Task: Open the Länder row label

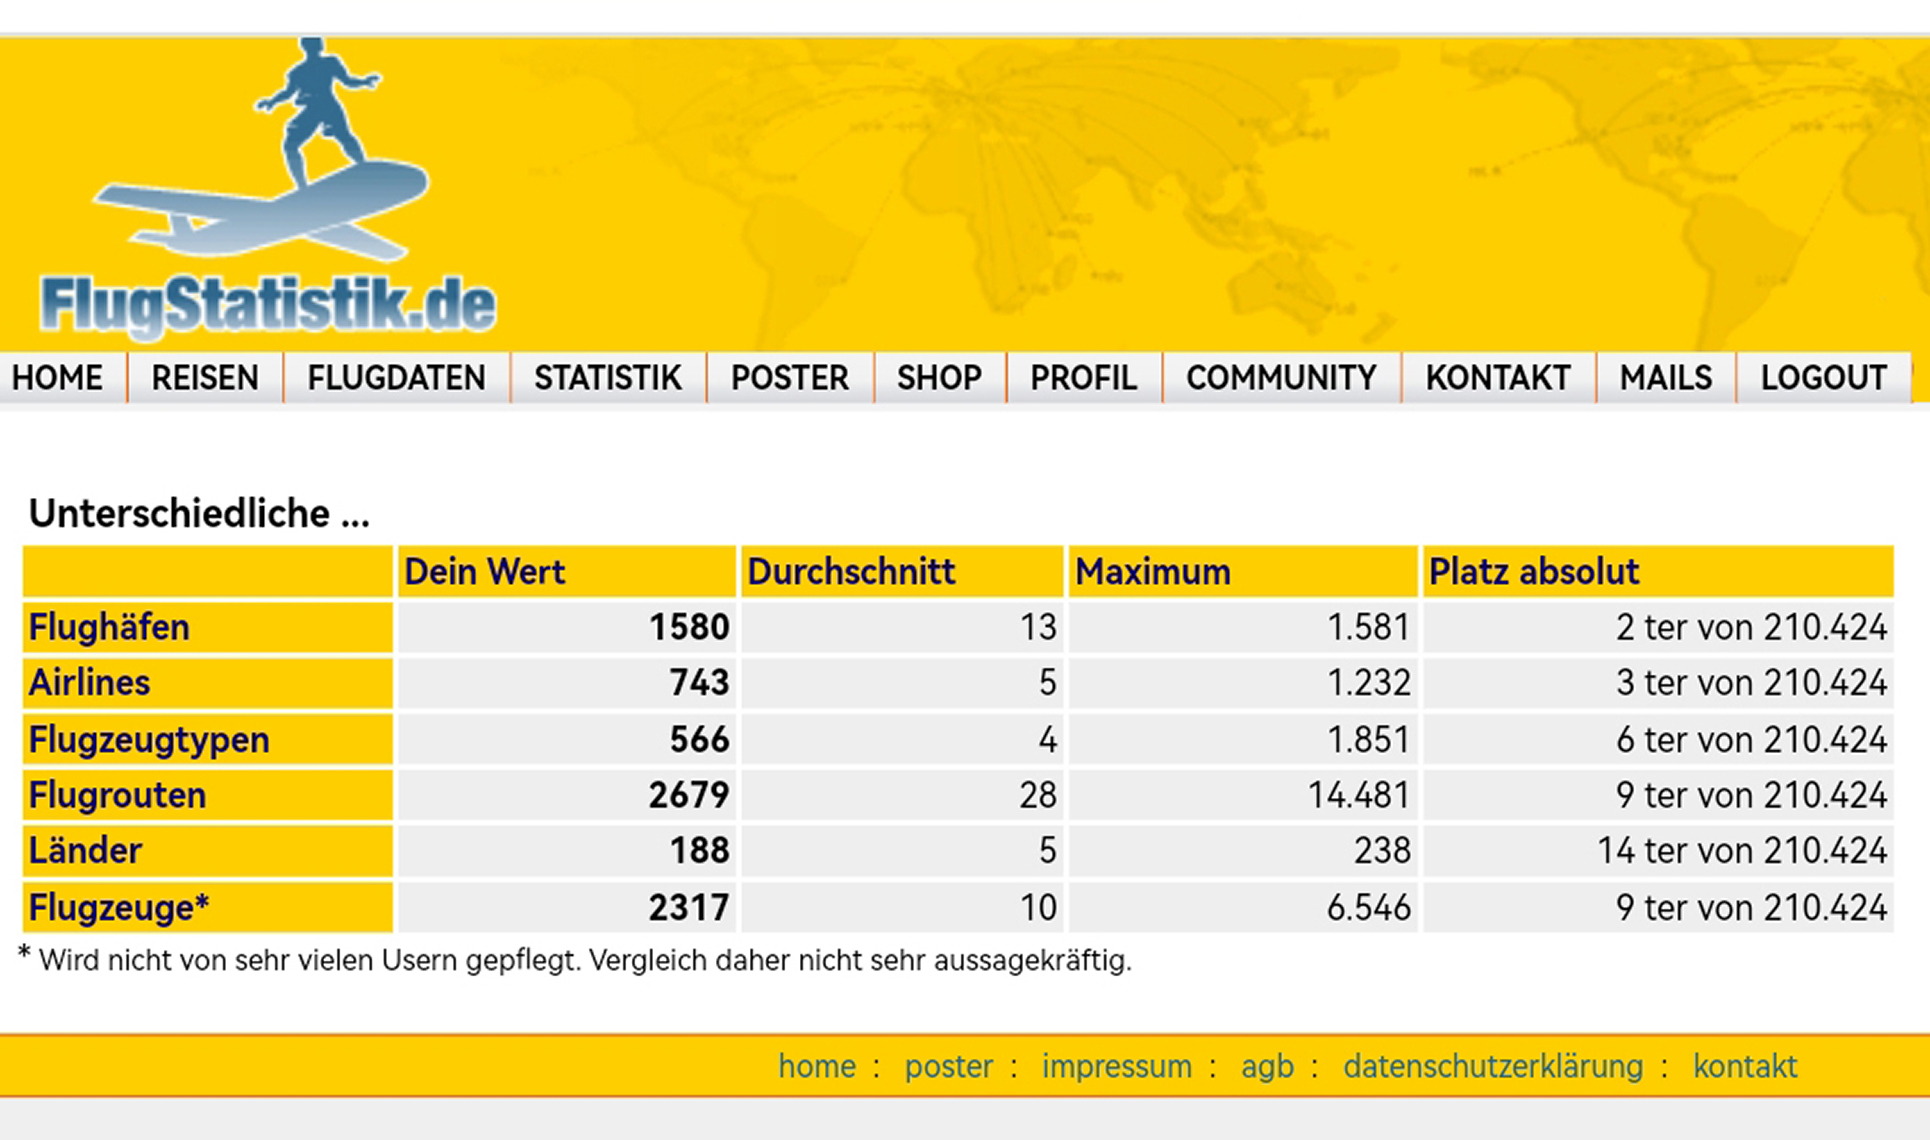Action: (85, 851)
